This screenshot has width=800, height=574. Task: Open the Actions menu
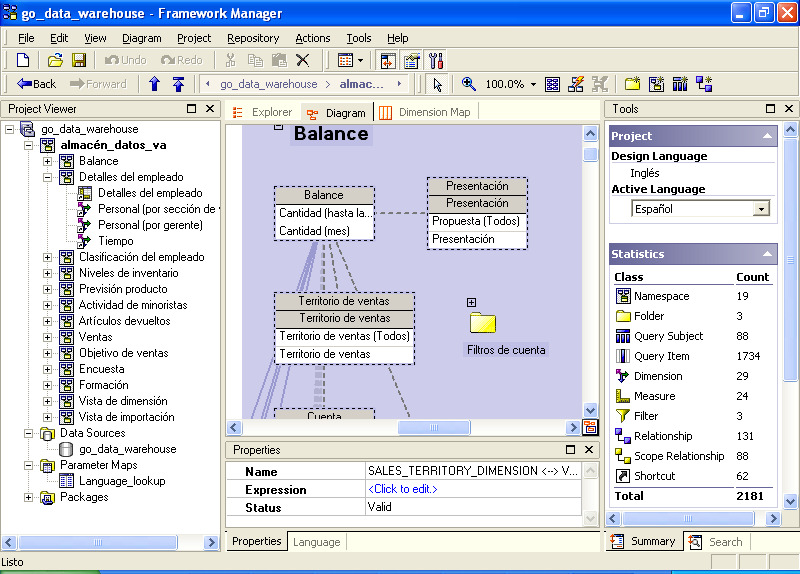click(x=313, y=38)
